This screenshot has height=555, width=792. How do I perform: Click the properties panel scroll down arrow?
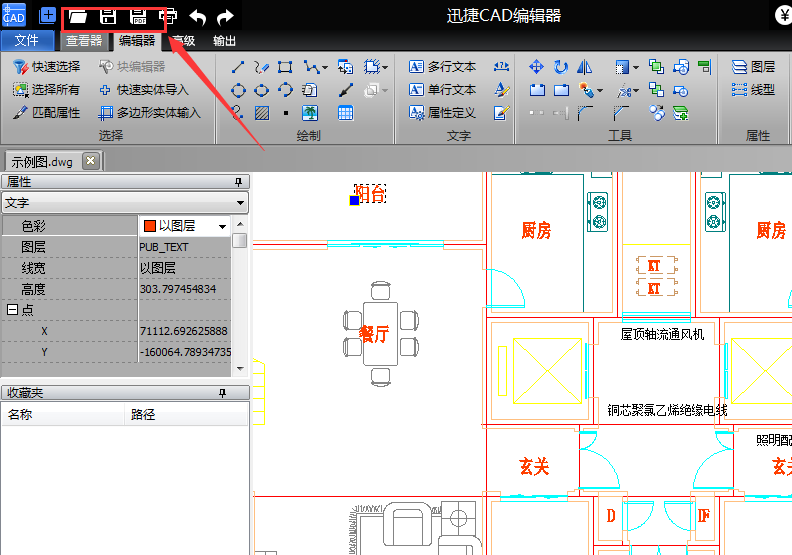[x=240, y=369]
